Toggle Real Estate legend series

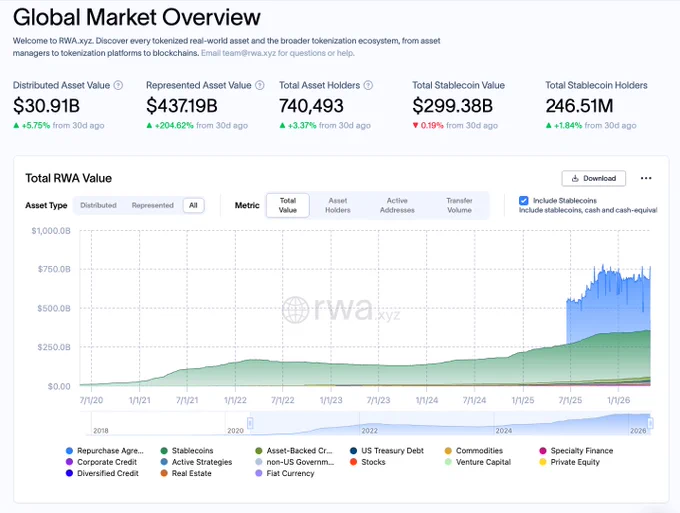point(186,473)
